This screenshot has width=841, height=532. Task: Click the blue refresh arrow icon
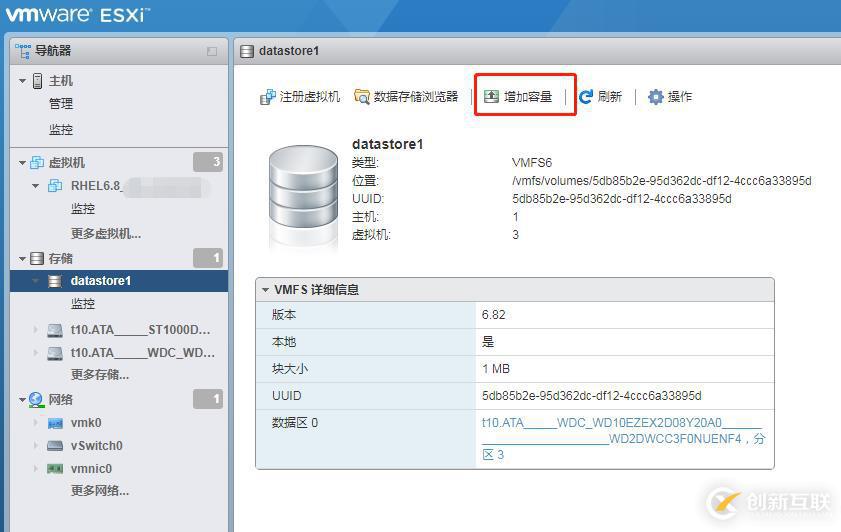[x=586, y=97]
